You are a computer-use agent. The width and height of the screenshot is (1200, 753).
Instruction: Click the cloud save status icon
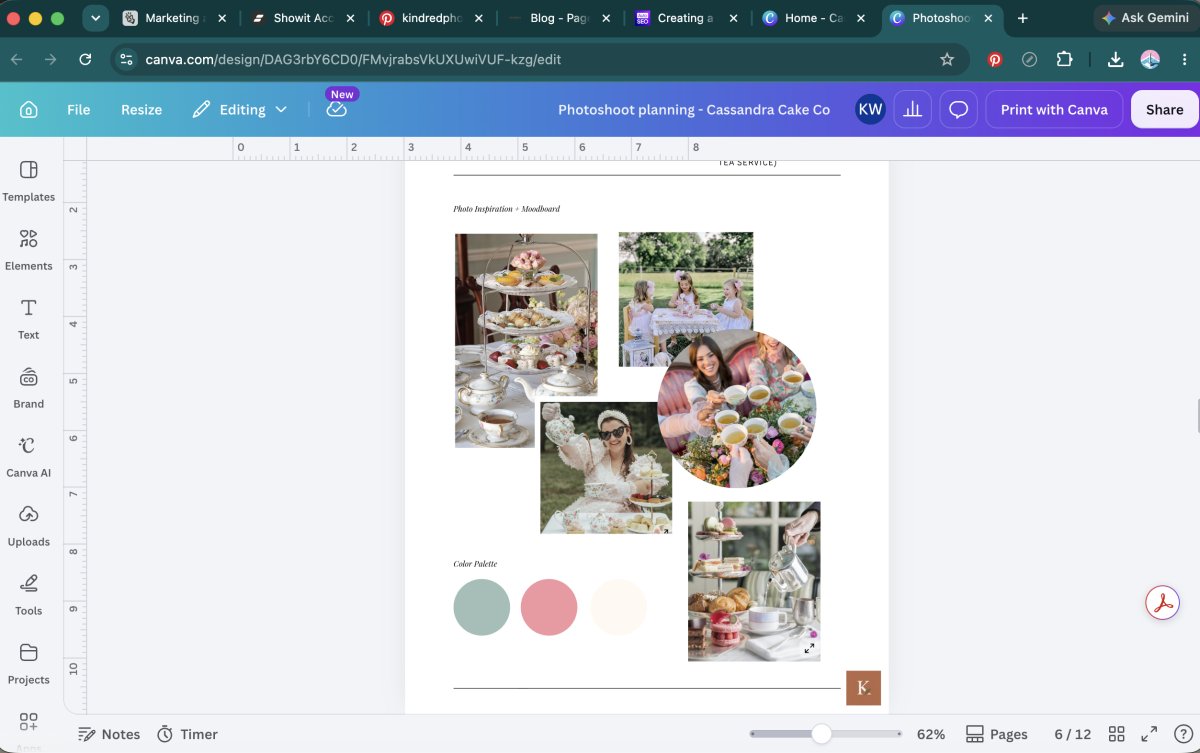click(x=337, y=109)
